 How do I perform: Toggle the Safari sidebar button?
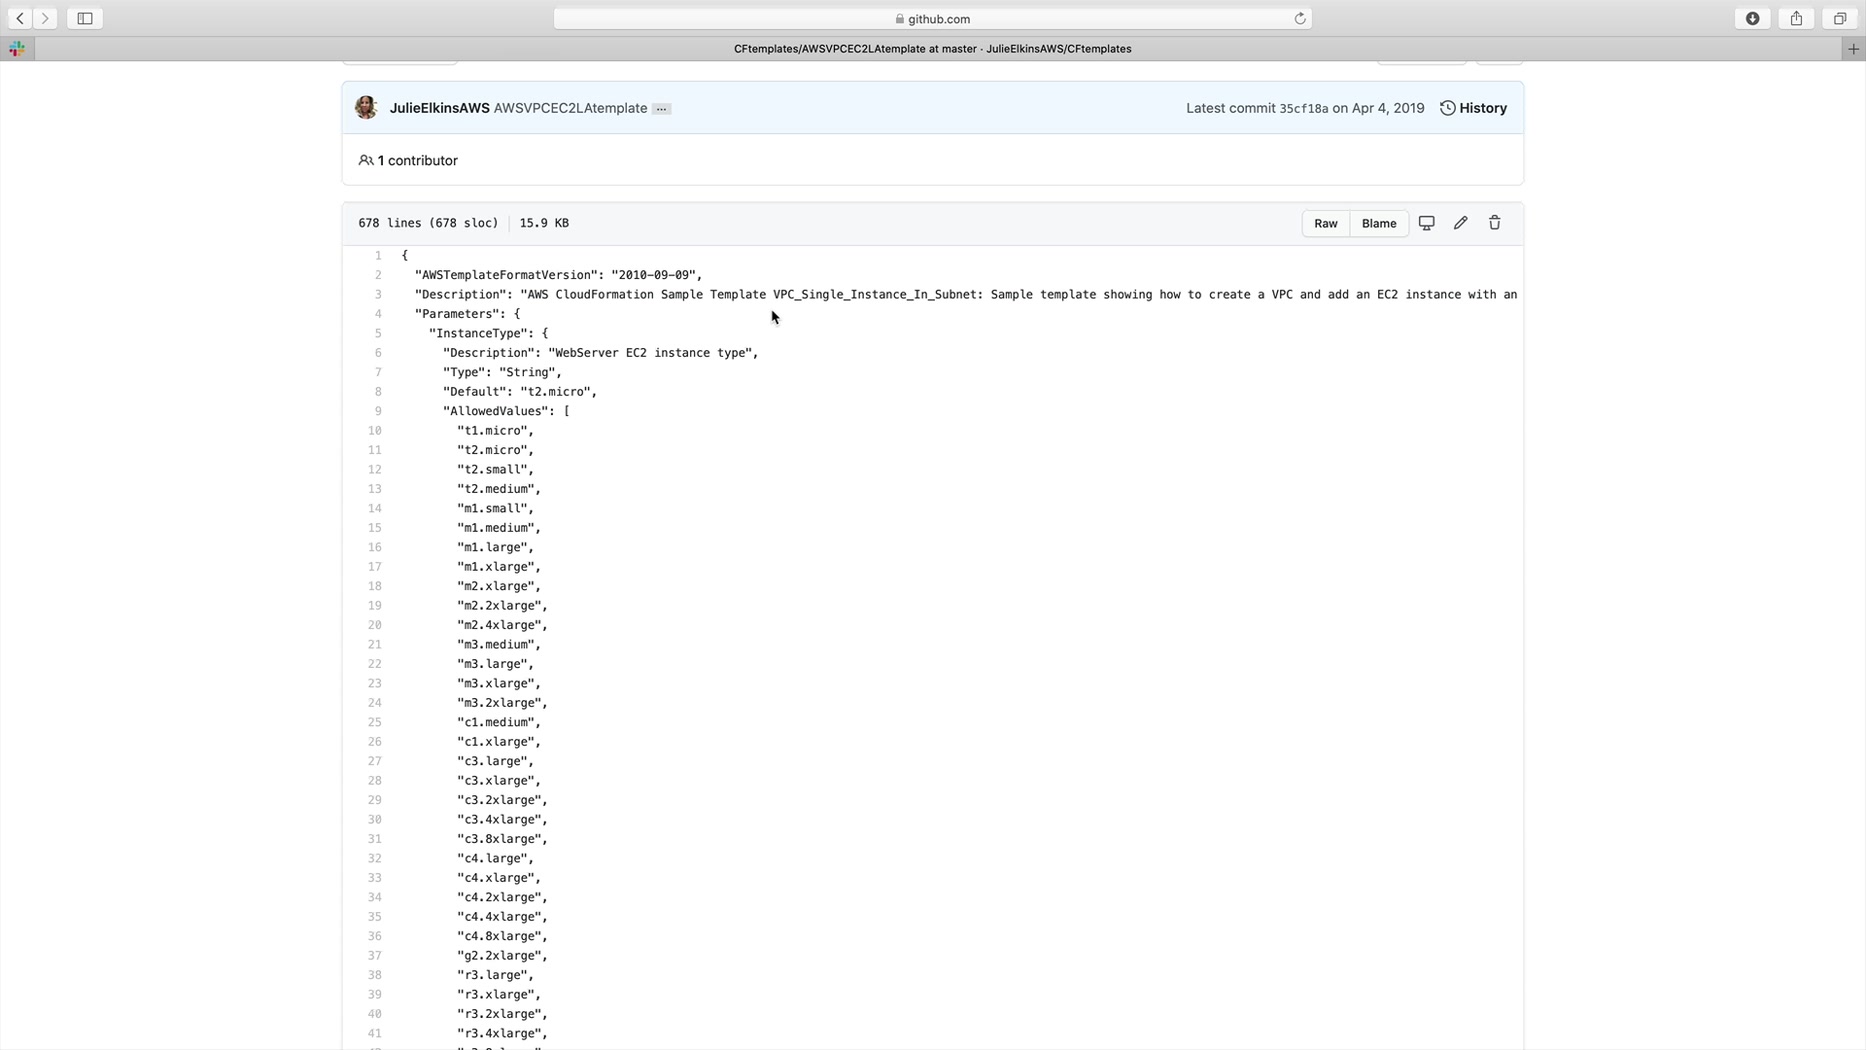pos(85,18)
